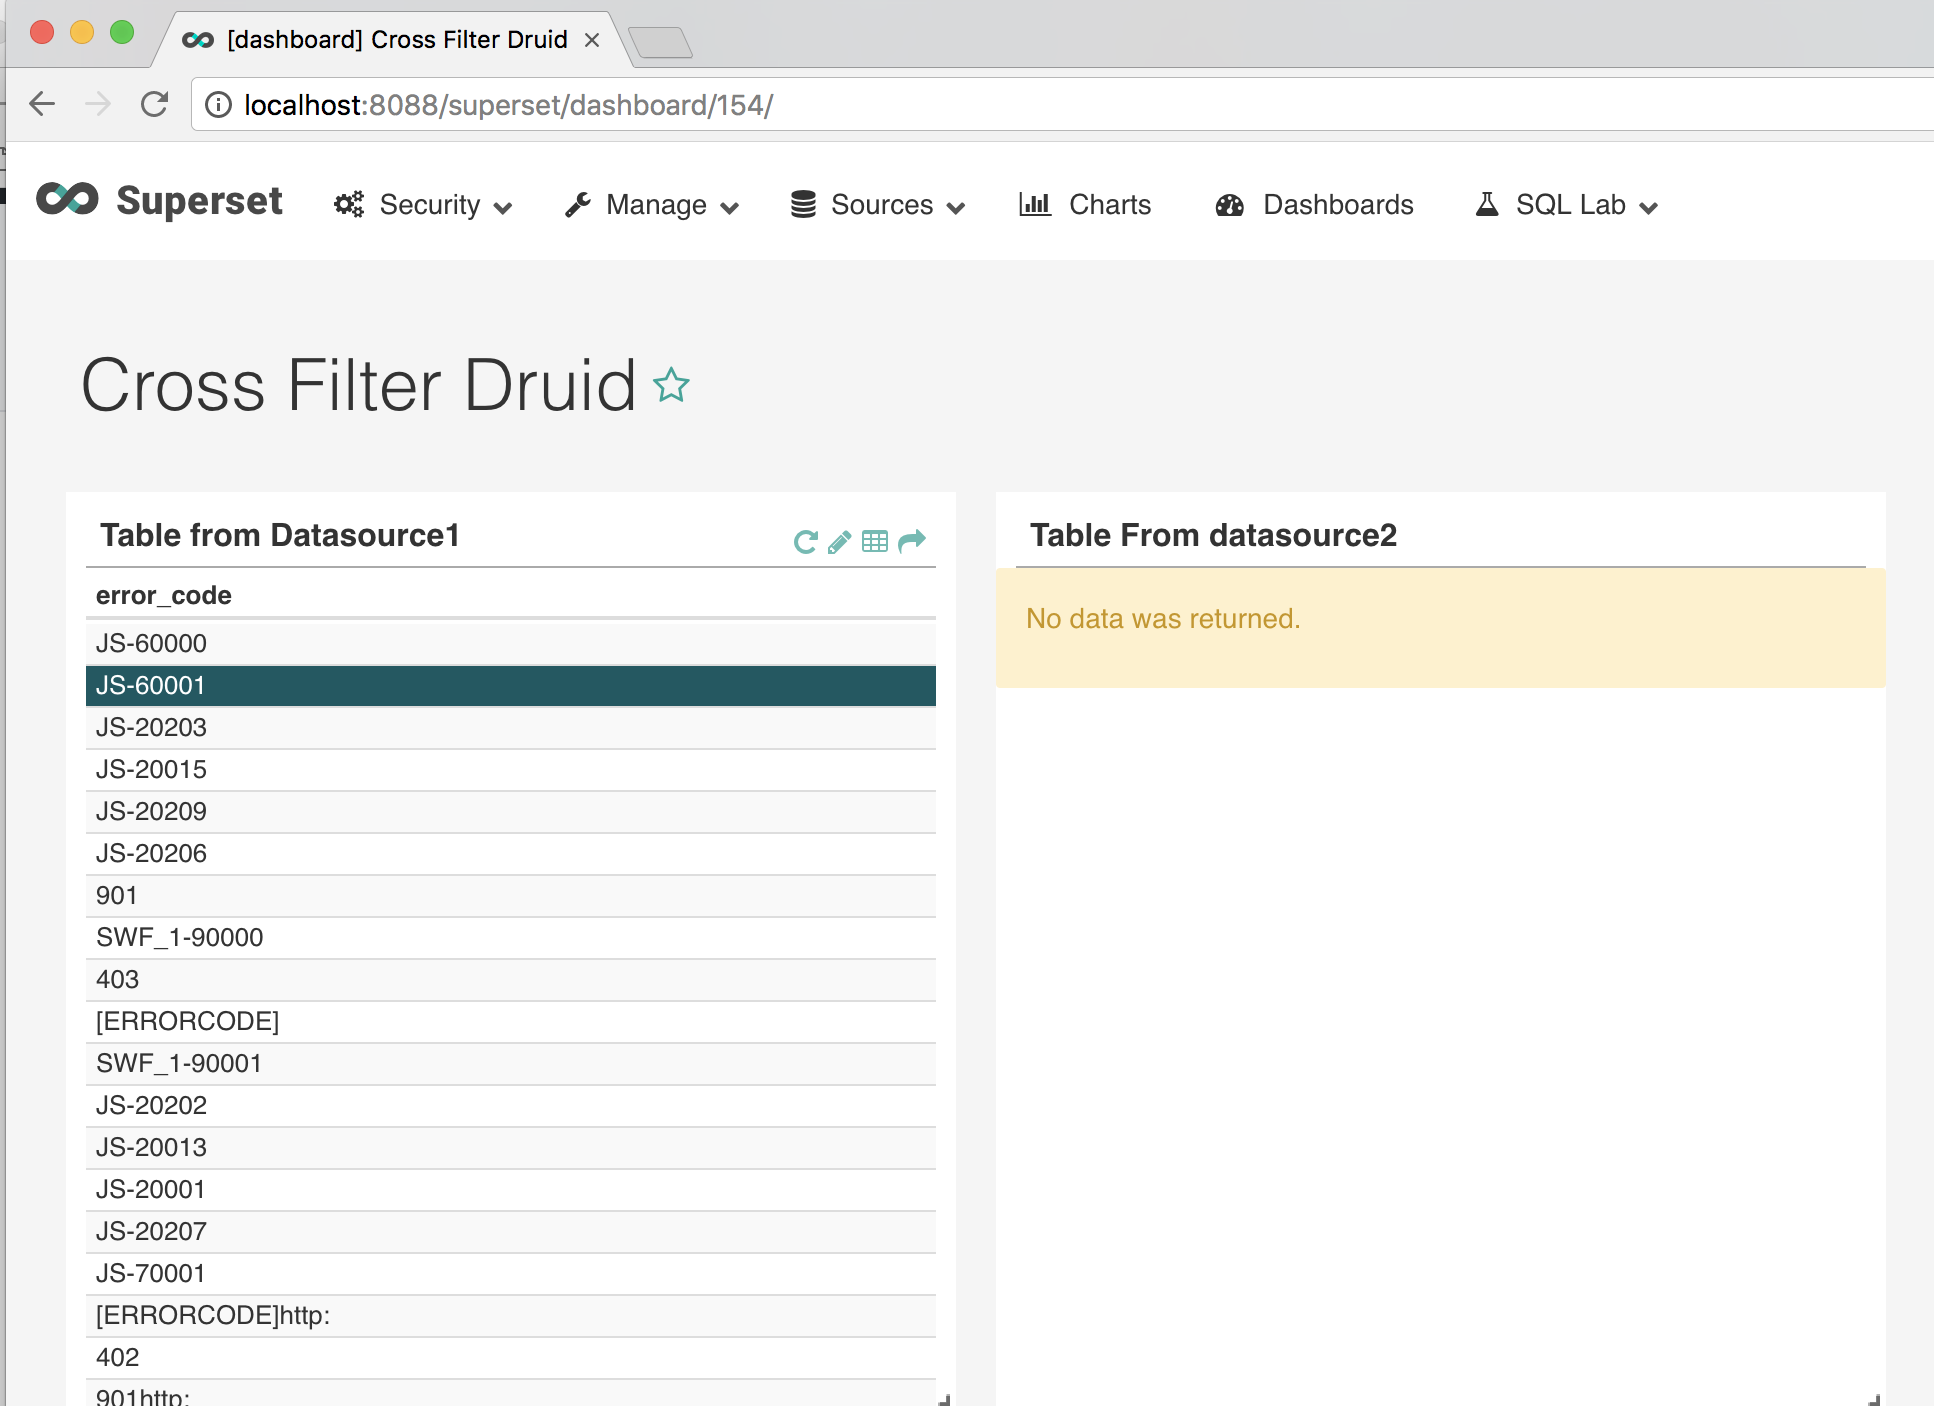1934x1406 pixels.
Task: Click the browser reload button
Action: click(155, 104)
